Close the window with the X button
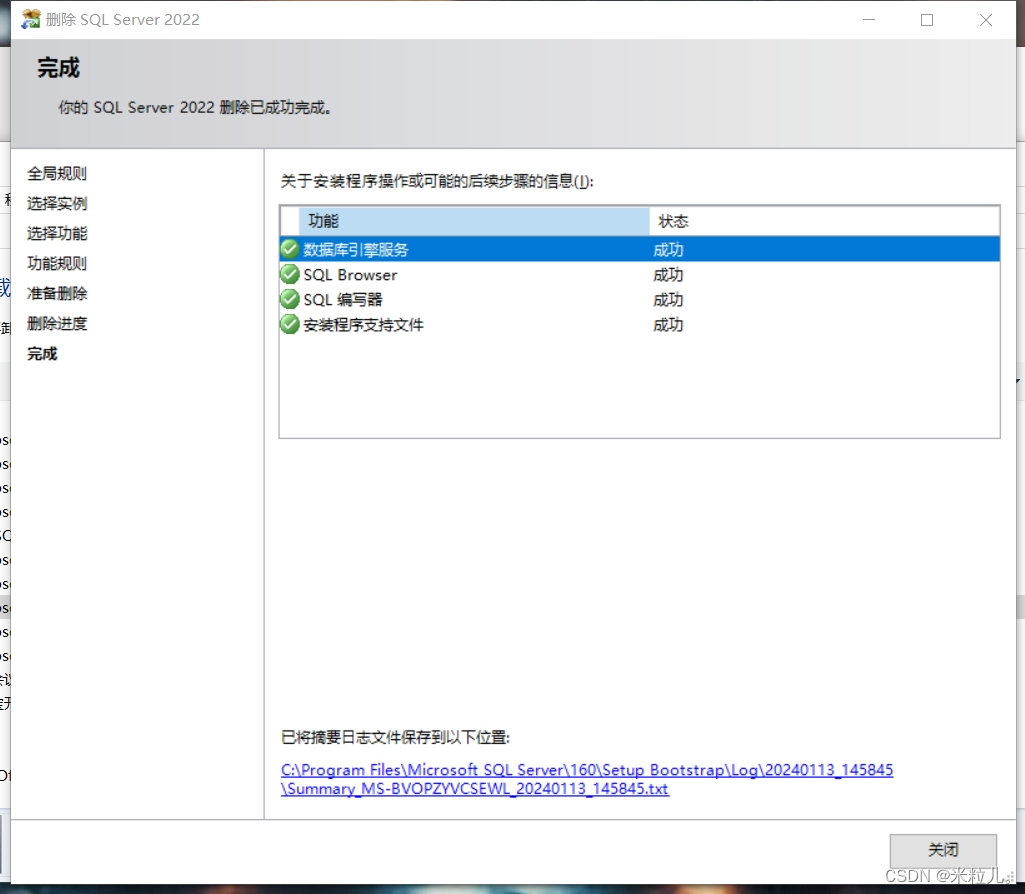The width and height of the screenshot is (1025, 894). [x=986, y=20]
